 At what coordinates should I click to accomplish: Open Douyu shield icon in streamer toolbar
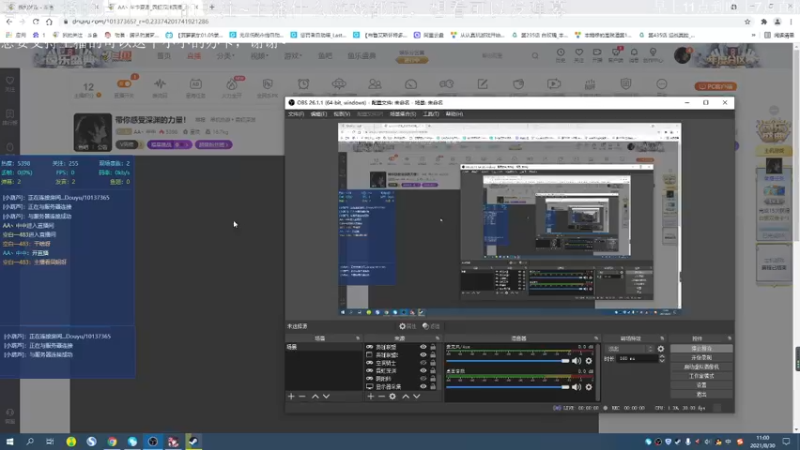point(626,84)
